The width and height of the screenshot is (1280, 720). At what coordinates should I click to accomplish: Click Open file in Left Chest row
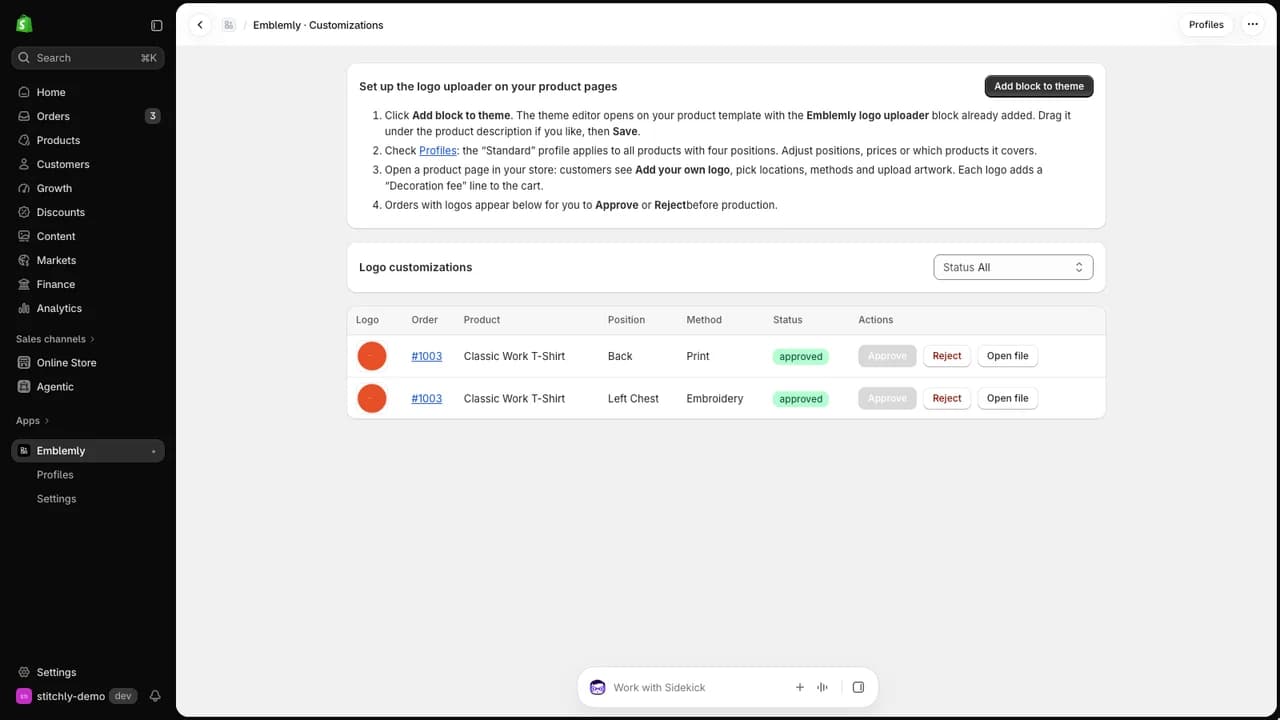pos(1008,398)
